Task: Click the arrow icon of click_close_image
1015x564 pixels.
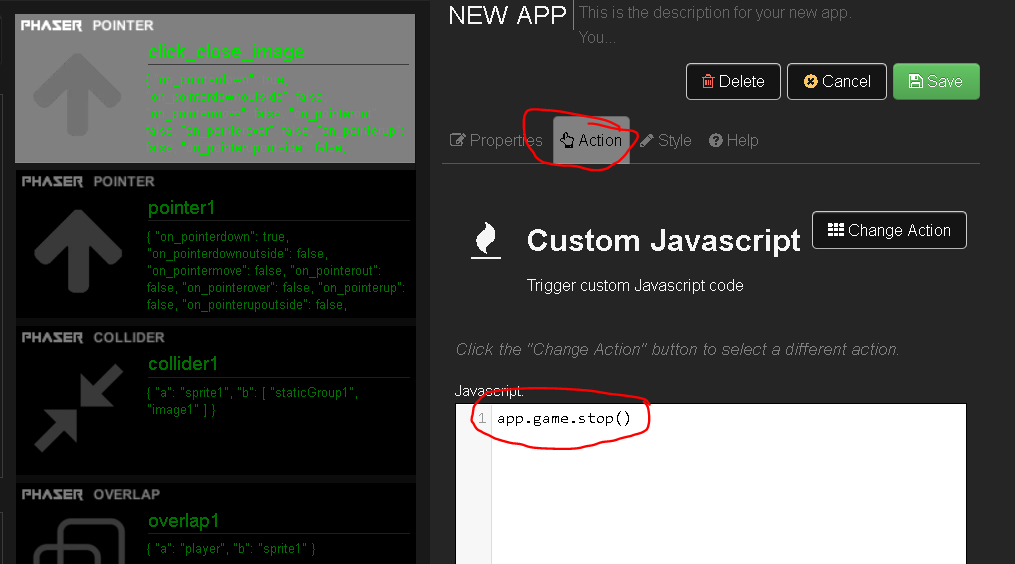Action: [x=78, y=95]
